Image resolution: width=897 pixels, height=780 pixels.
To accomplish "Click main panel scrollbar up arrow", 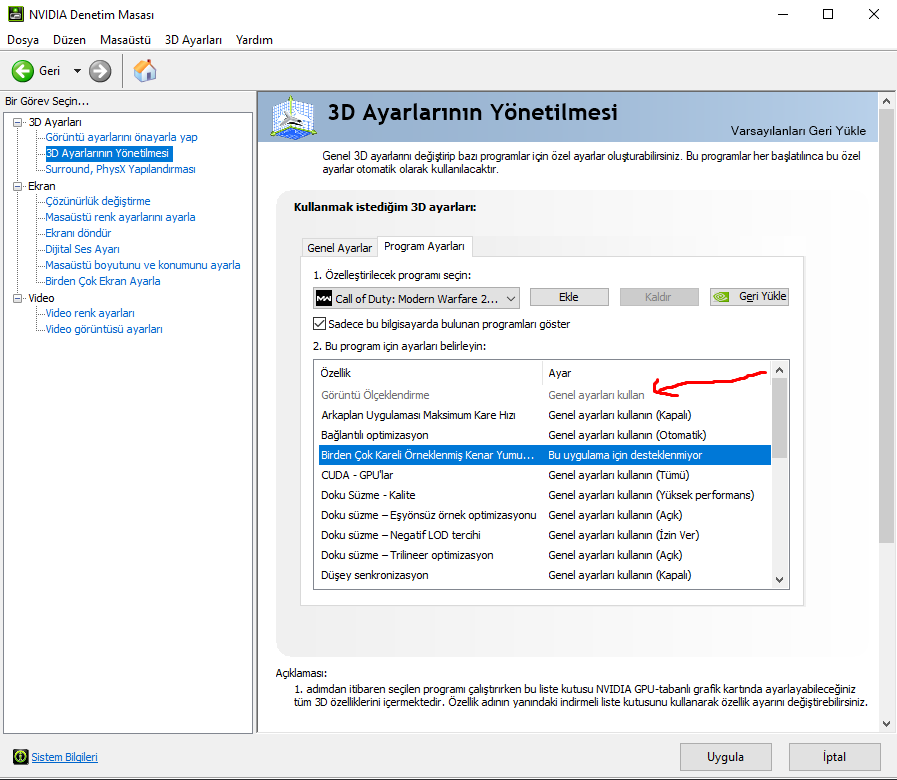I will [886, 101].
